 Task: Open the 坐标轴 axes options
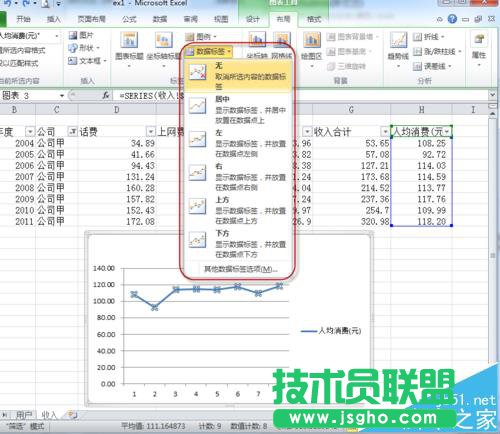(257, 45)
